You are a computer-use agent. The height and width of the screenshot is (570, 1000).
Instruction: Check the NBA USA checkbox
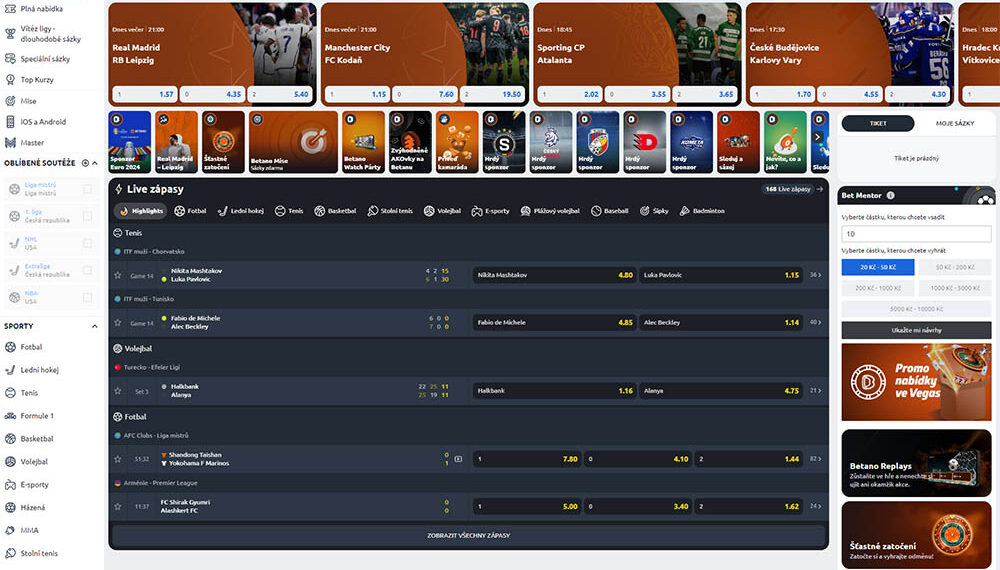[x=87, y=297]
